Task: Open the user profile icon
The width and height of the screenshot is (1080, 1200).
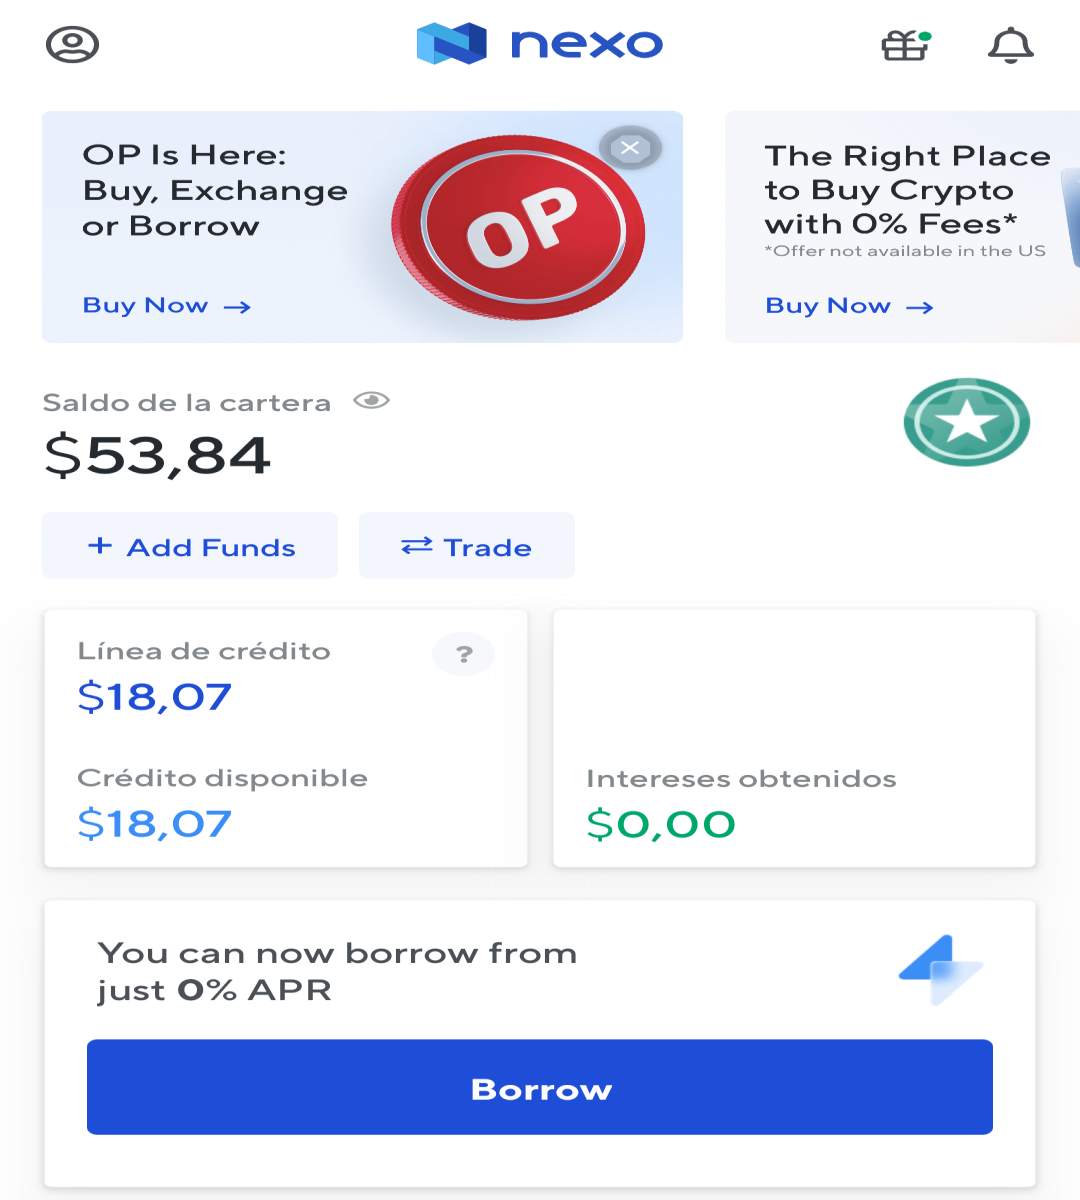Action: pyautogui.click(x=72, y=44)
